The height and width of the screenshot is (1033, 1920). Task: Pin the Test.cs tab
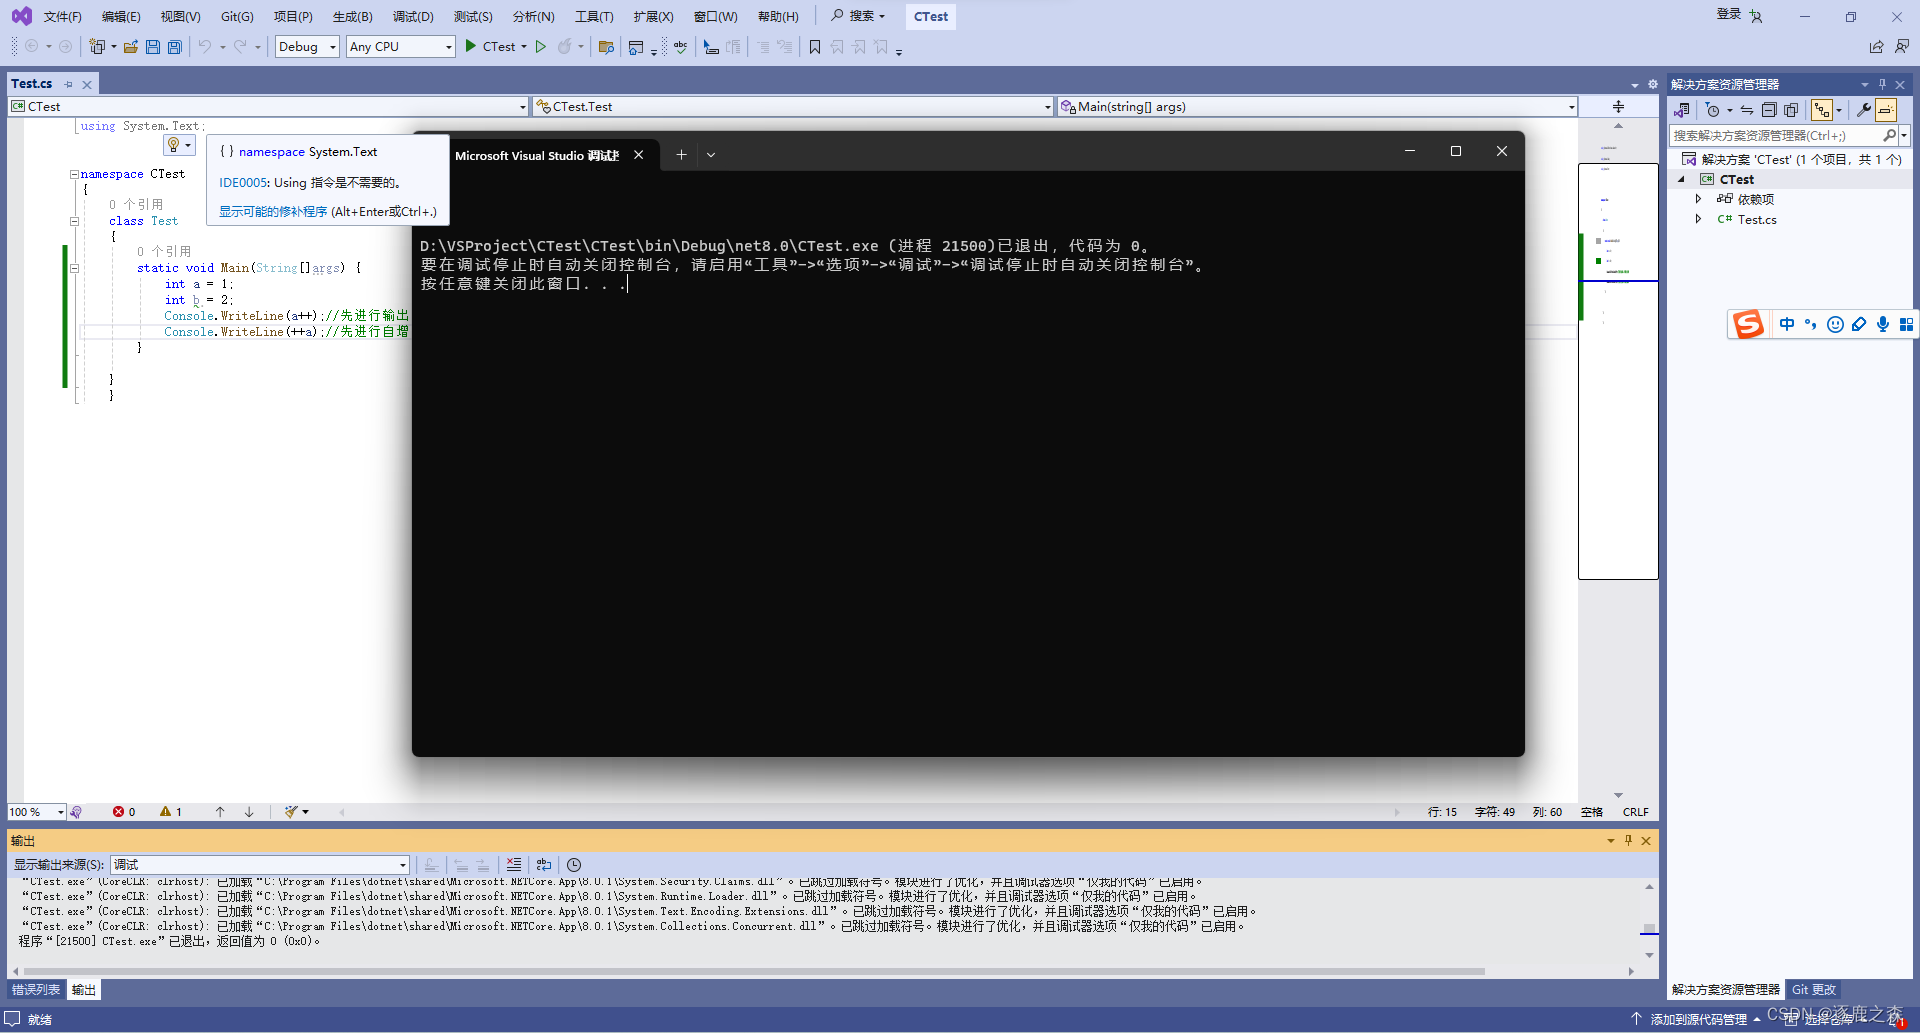[68, 84]
